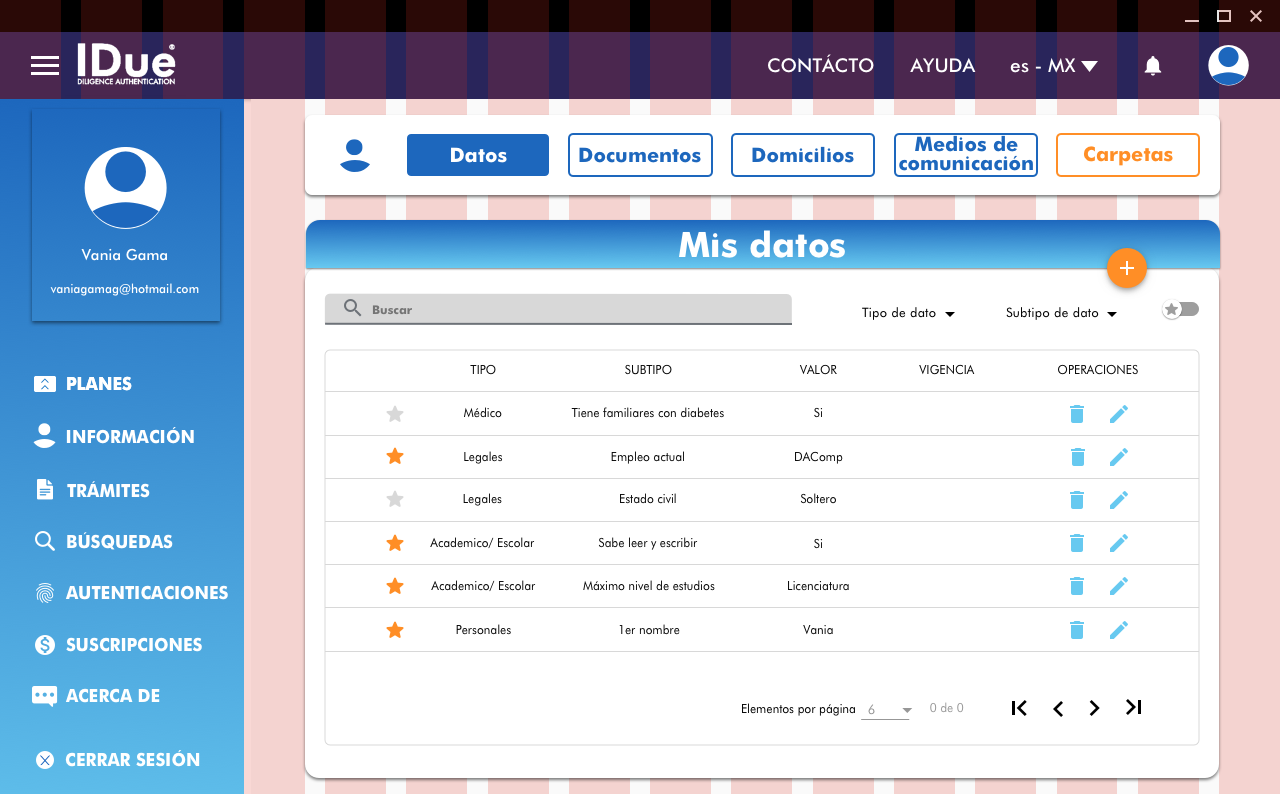Open the user avatar in top bar
Image resolution: width=1280 pixels, height=794 pixels.
point(1227,65)
